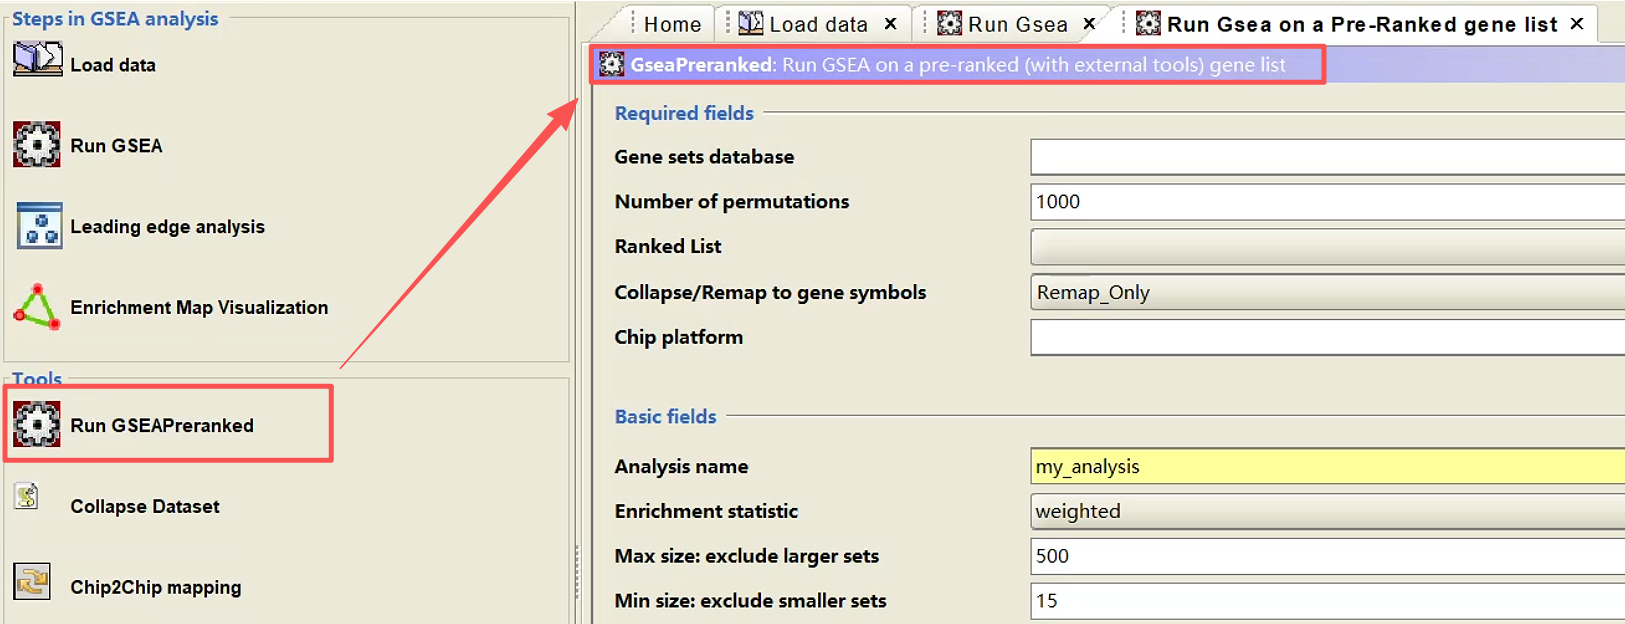Click the Chip platform label

tap(678, 337)
